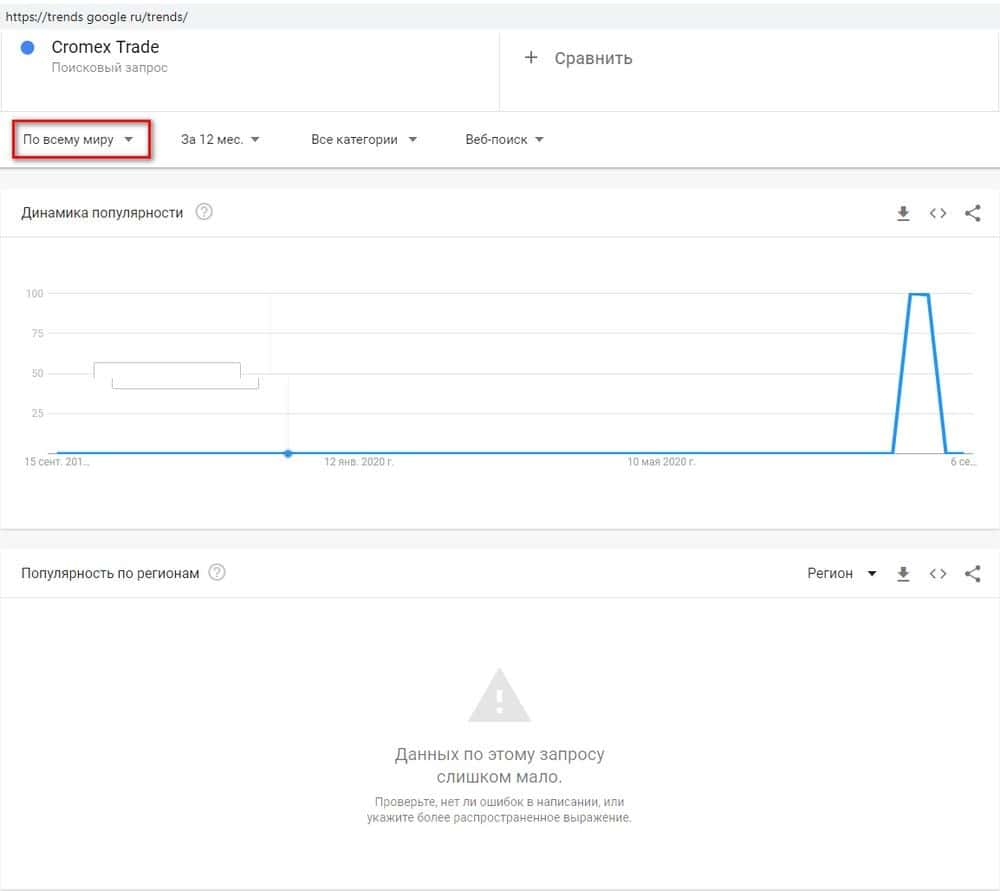The width and height of the screenshot is (1000, 891).
Task: Click the warning triangle in regions panel
Action: [500, 696]
